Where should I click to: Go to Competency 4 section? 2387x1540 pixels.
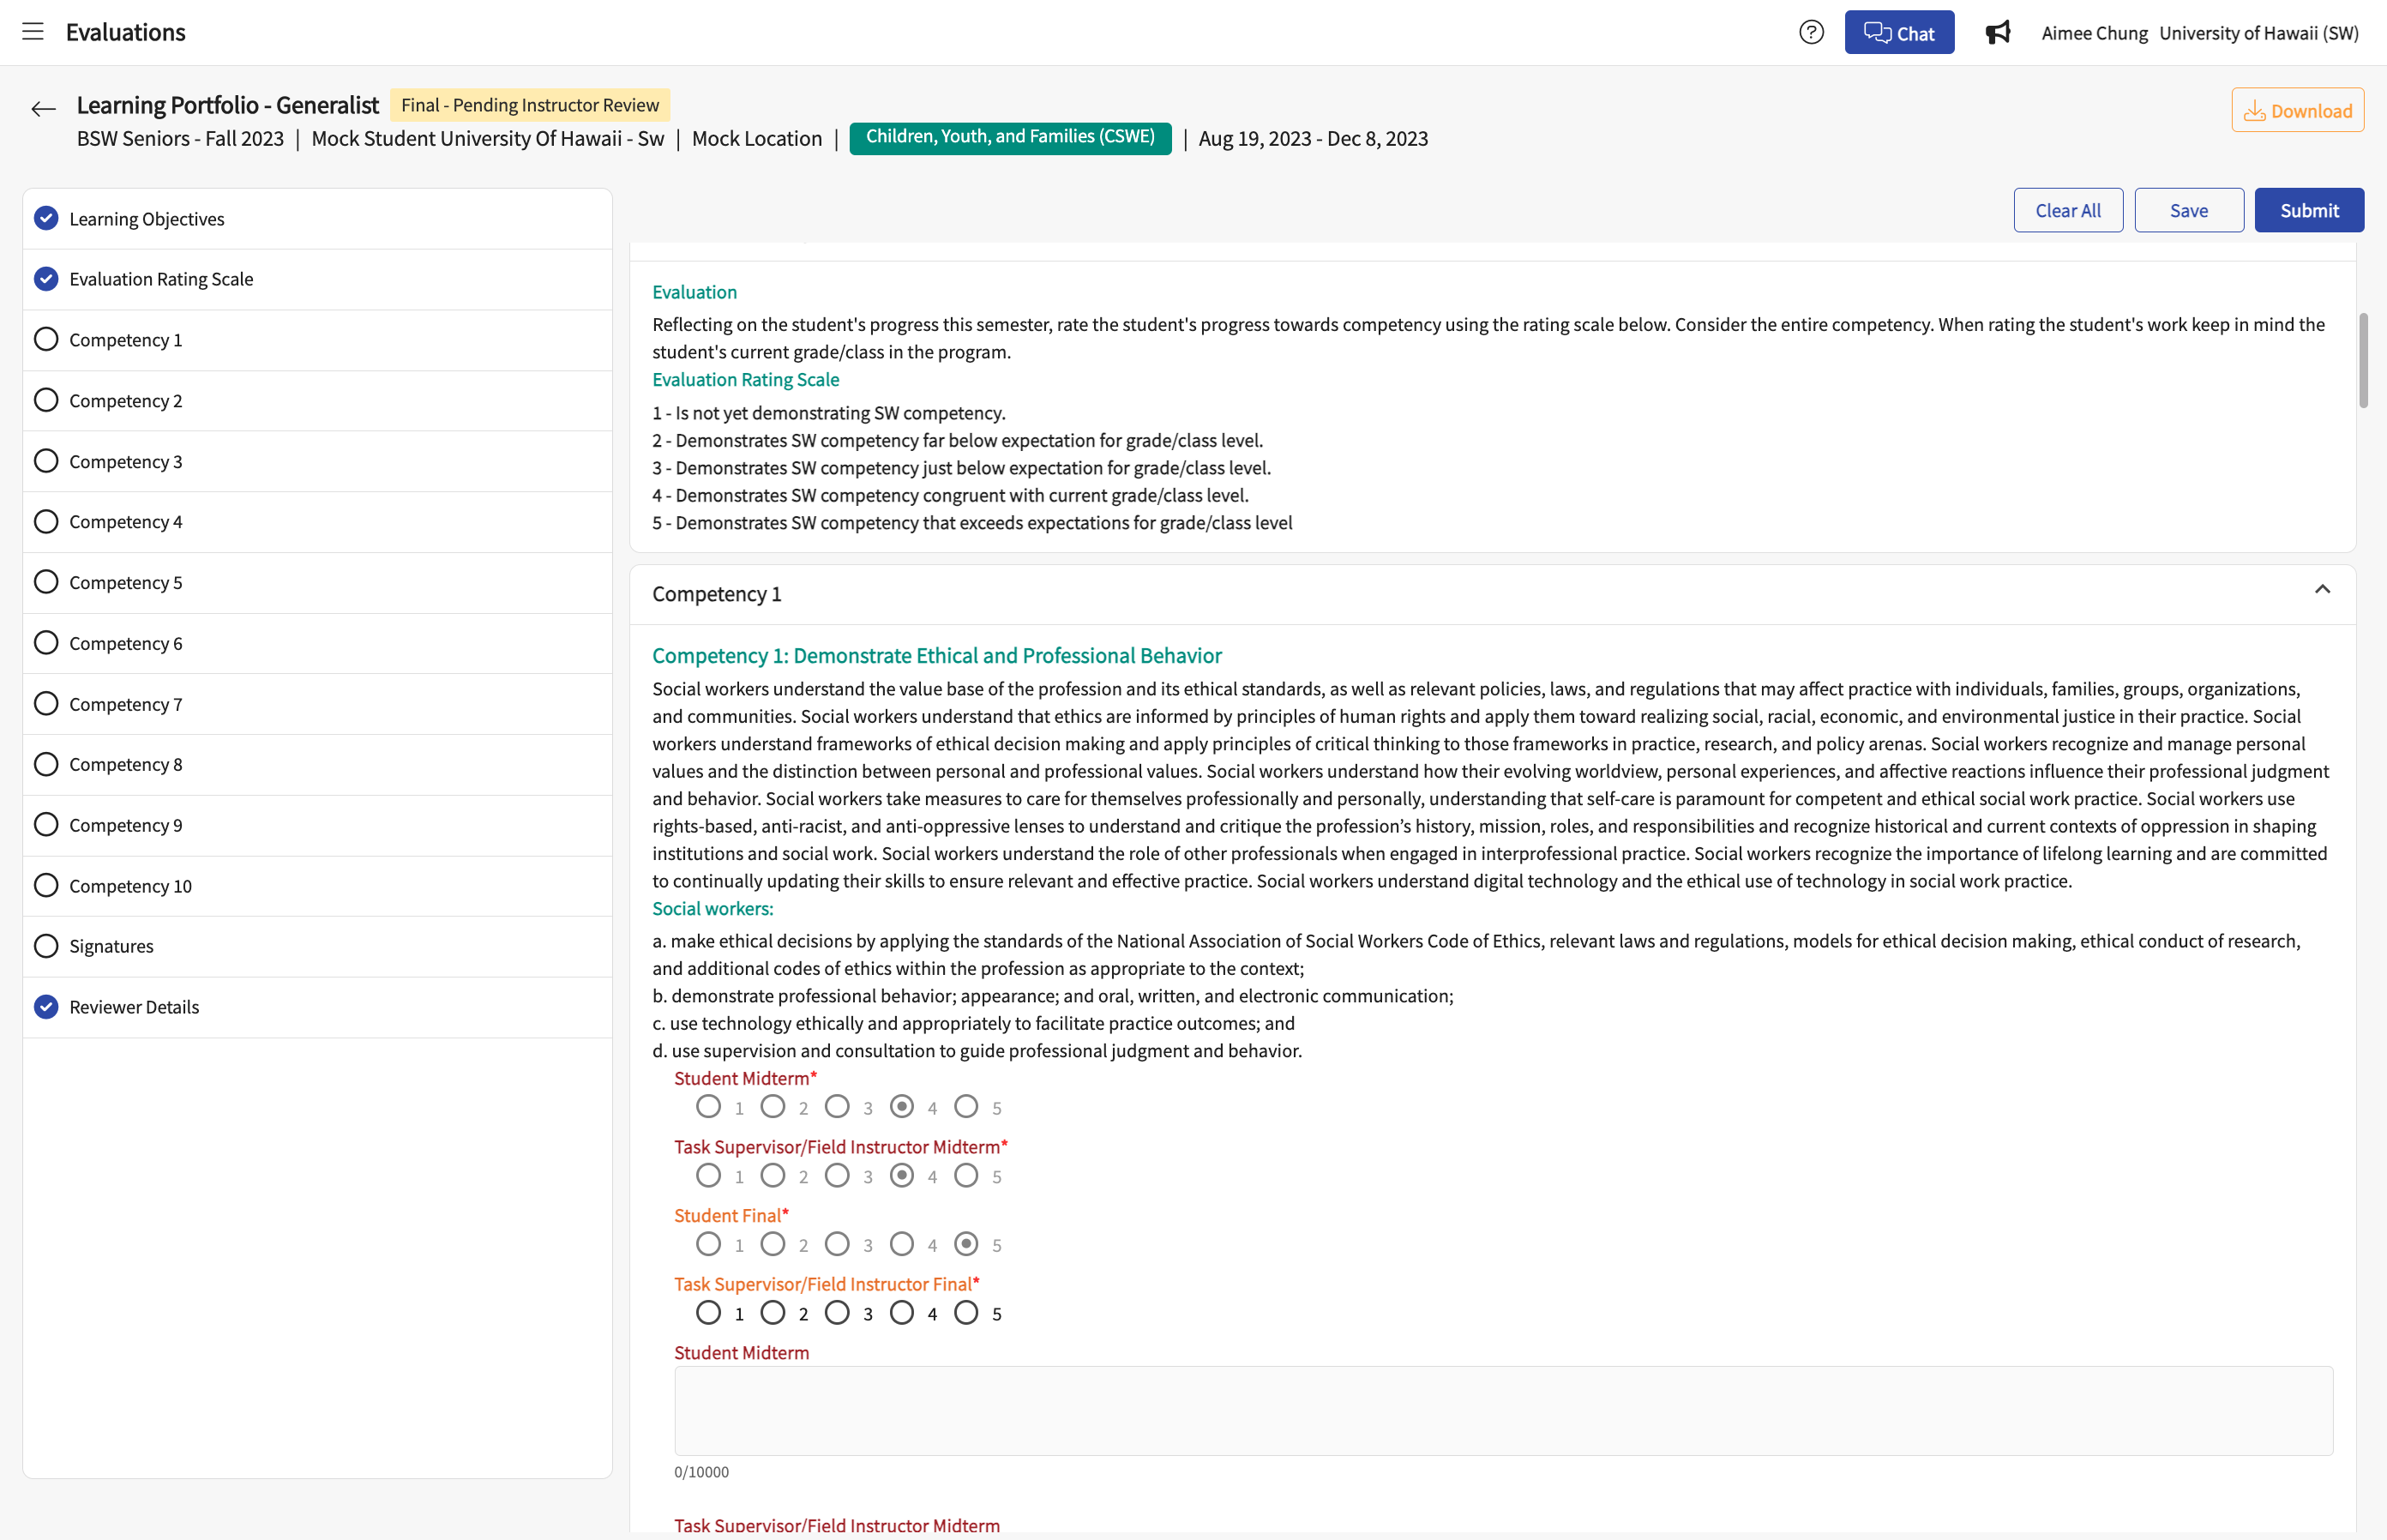[317, 521]
